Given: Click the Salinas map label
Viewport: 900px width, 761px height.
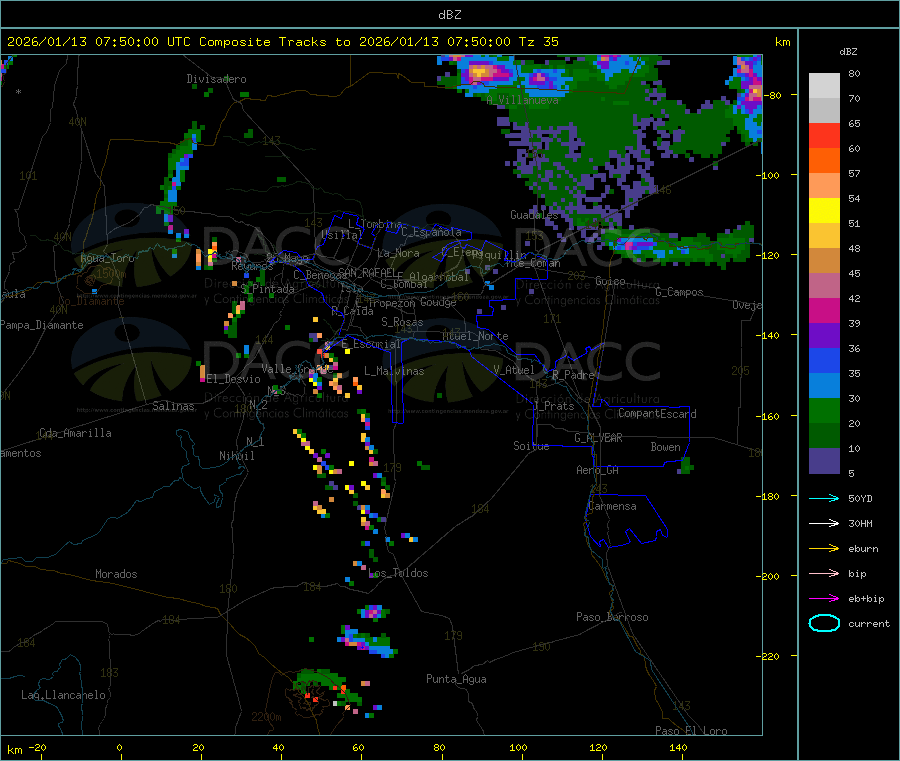Looking at the screenshot, I should point(173,406).
